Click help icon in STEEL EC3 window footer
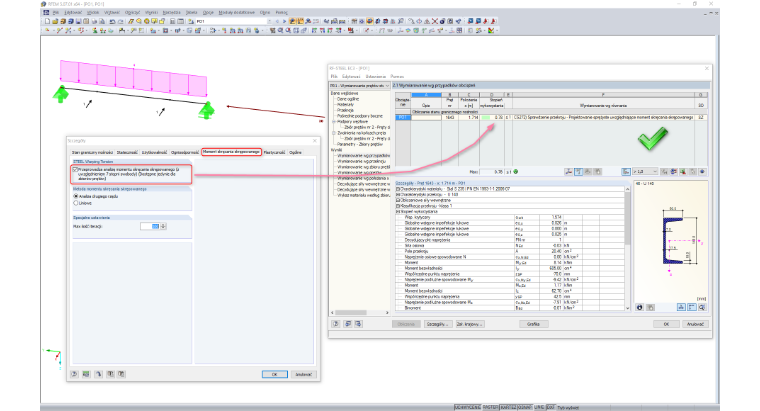Viewport: 760px width, 411px height. 335,324
